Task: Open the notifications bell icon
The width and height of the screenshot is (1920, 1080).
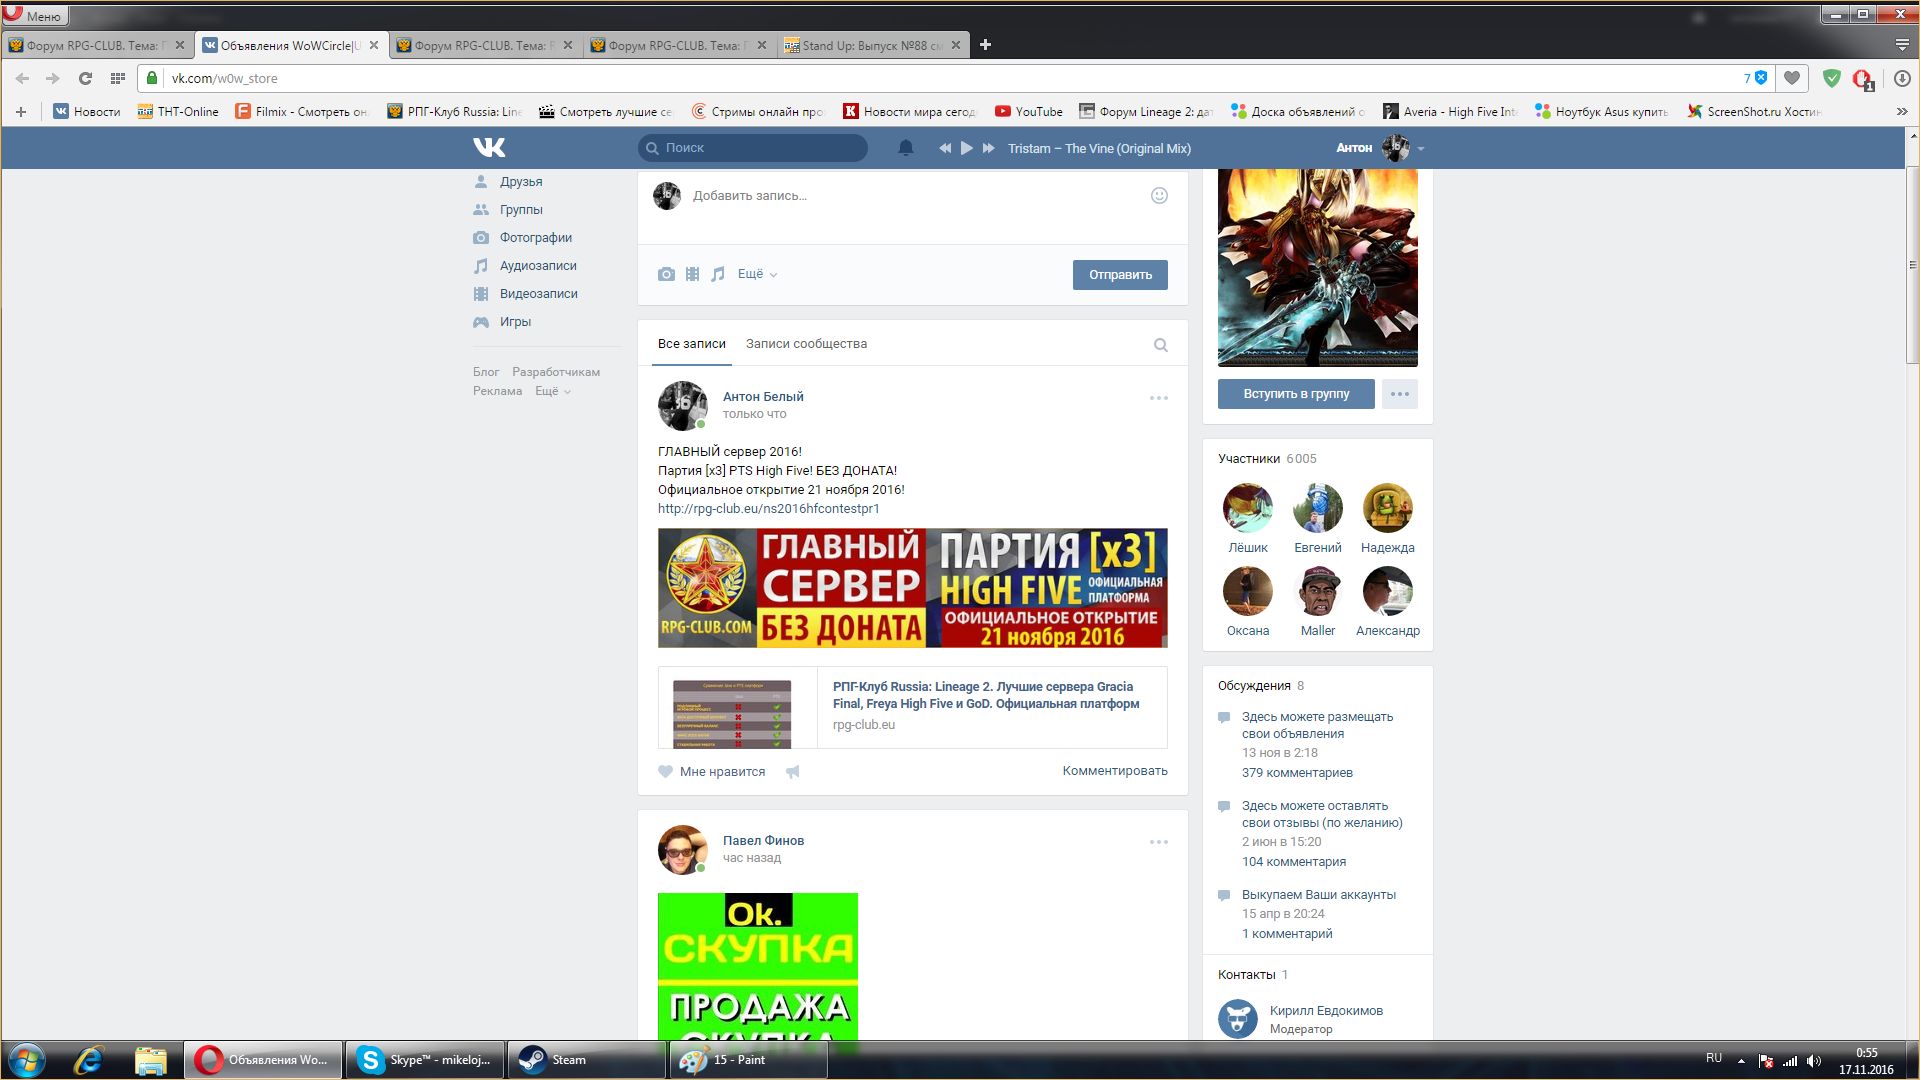Action: point(906,148)
